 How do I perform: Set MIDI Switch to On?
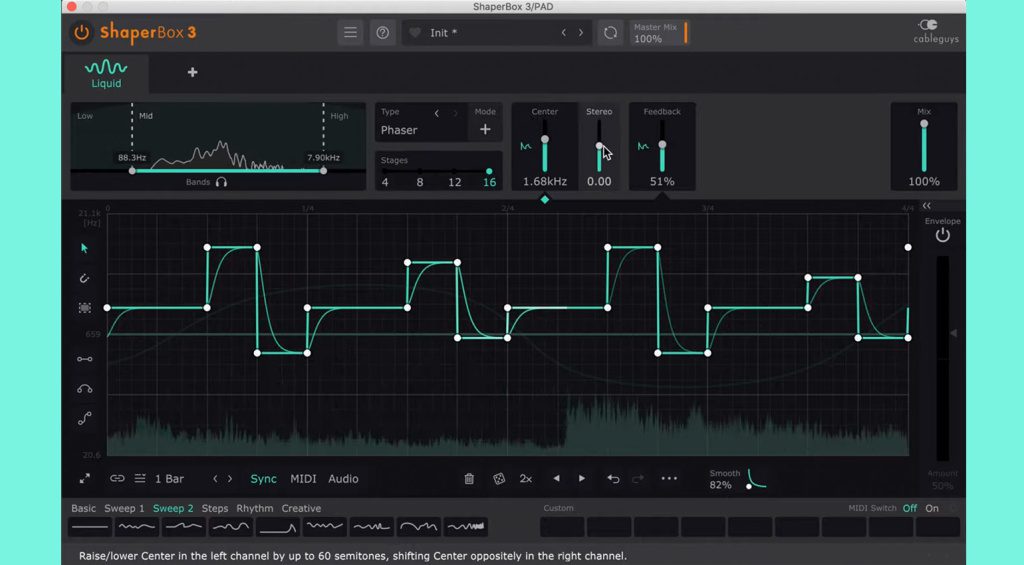(x=932, y=509)
